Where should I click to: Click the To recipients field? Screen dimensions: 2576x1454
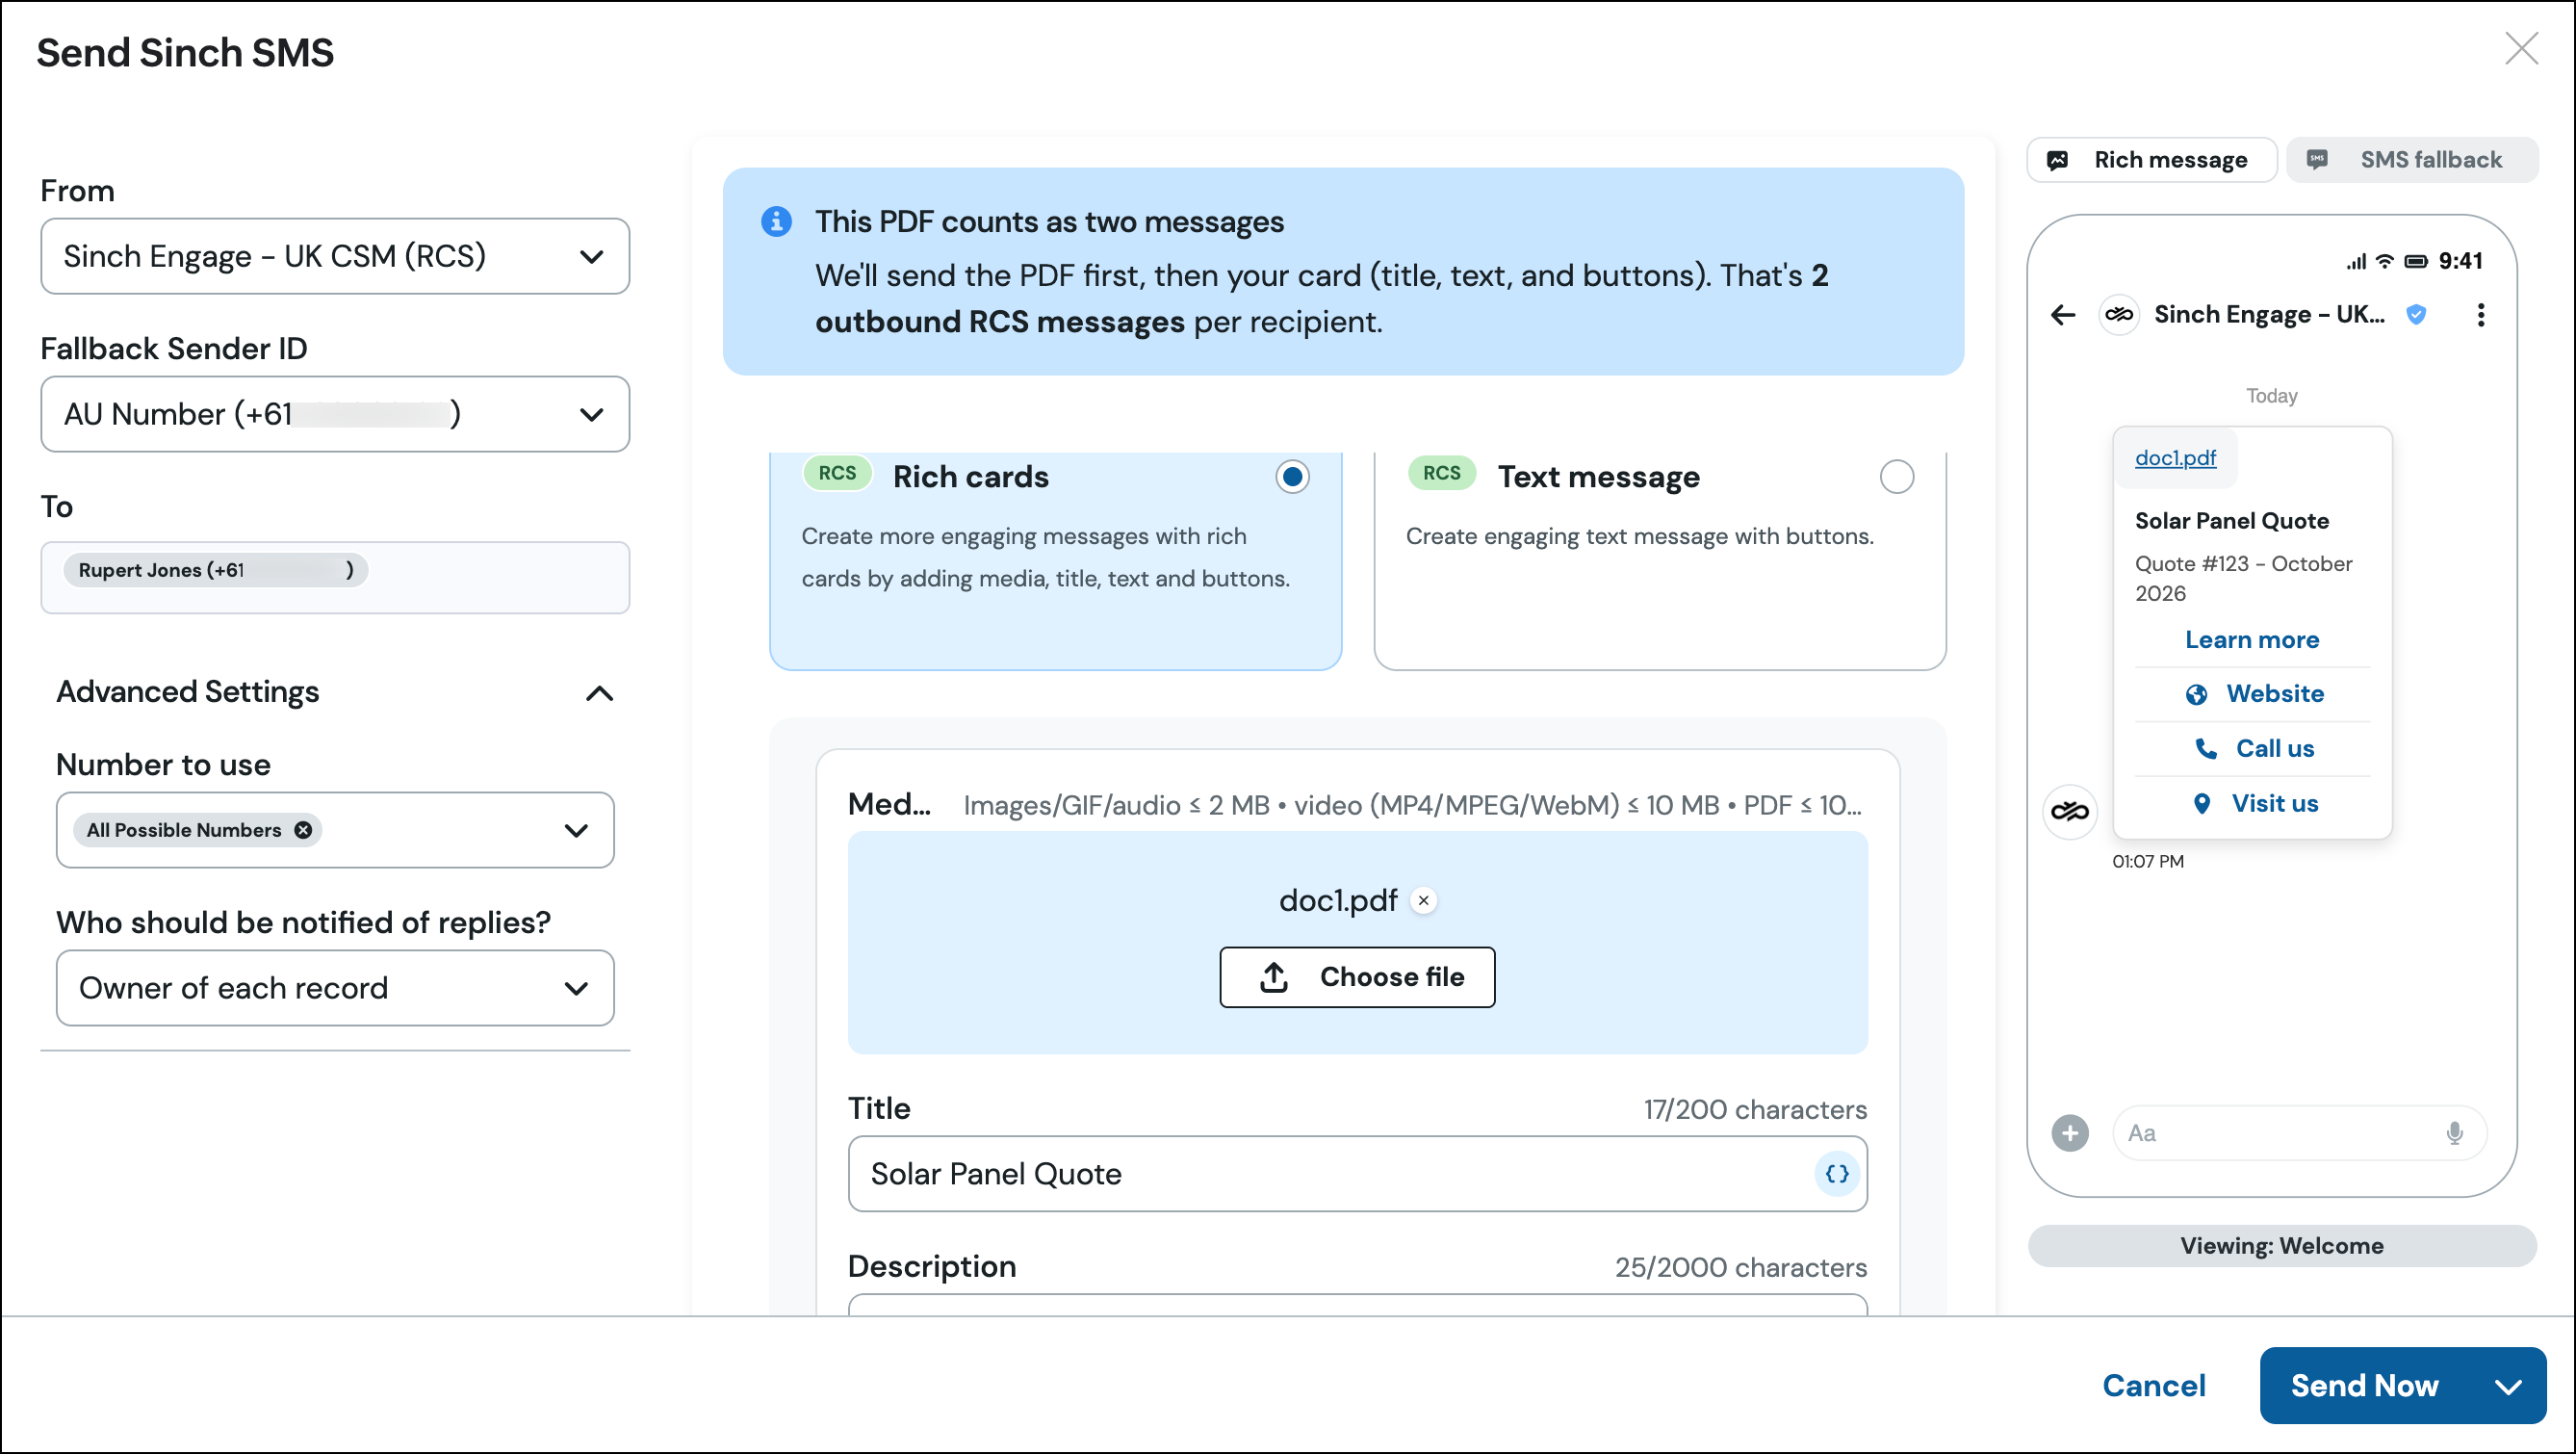[x=335, y=578]
